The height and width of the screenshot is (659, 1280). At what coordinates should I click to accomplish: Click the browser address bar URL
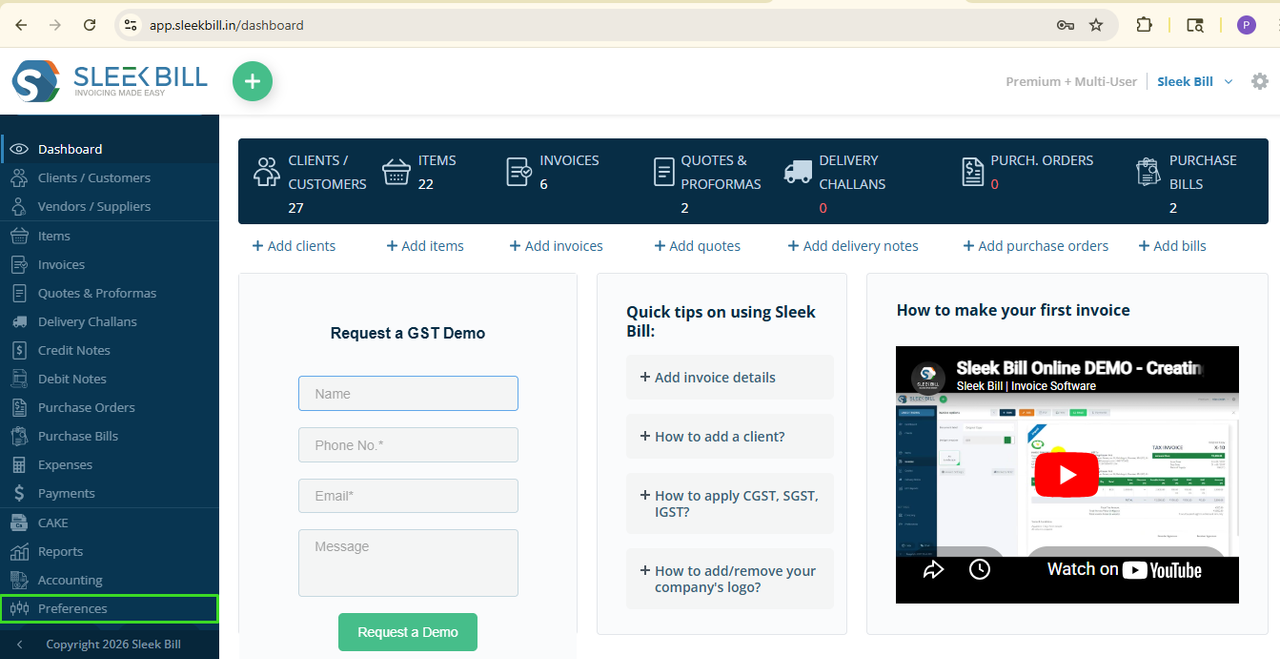click(x=226, y=25)
